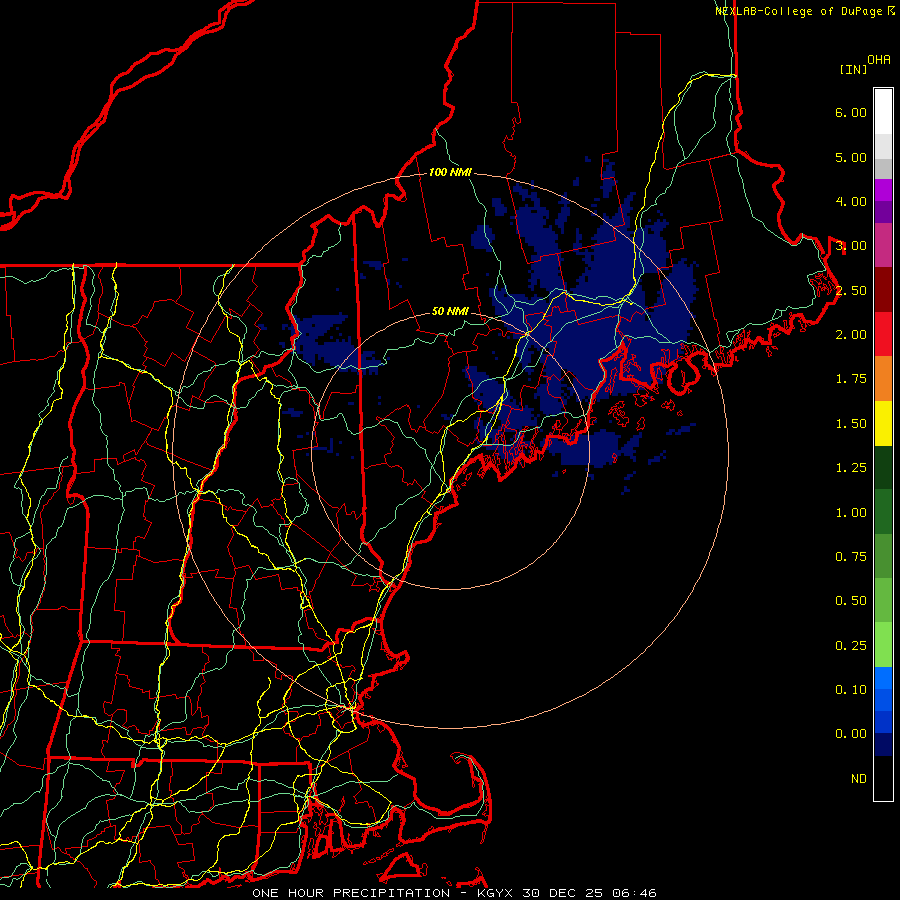The width and height of the screenshot is (900, 900).
Task: Pick the bright red swatch above 2.00
Action: click(x=883, y=334)
